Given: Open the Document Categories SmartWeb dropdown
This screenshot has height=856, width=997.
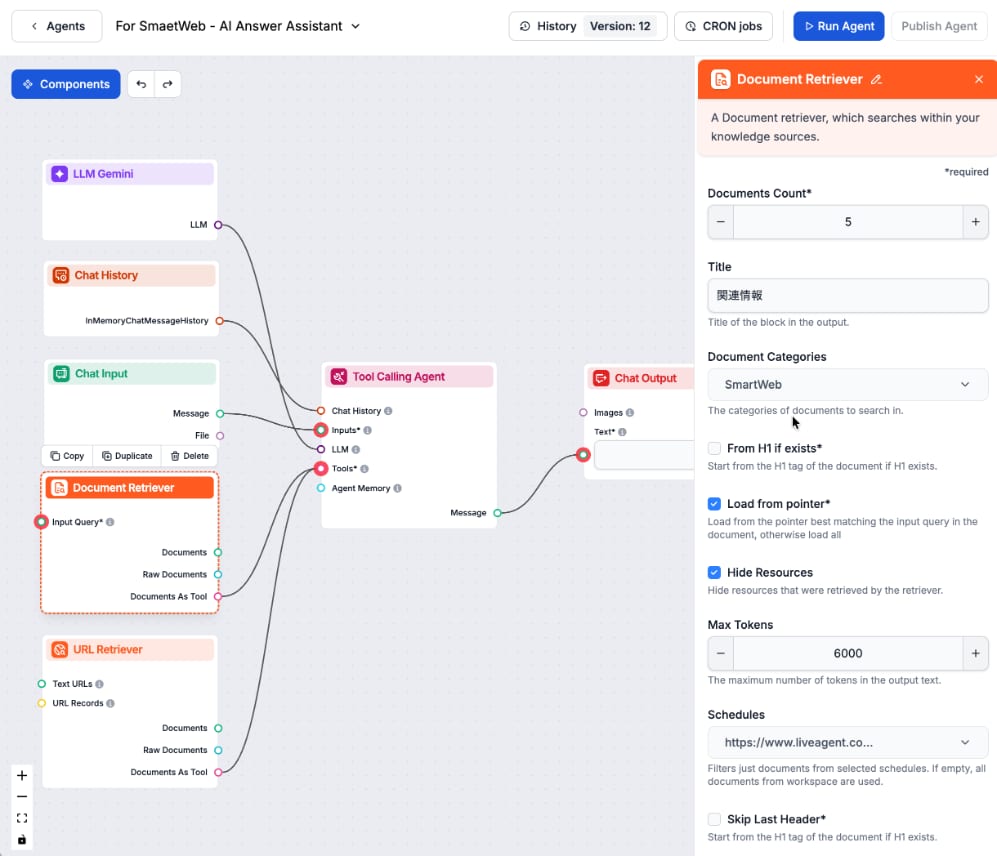Looking at the screenshot, I should click(x=847, y=385).
